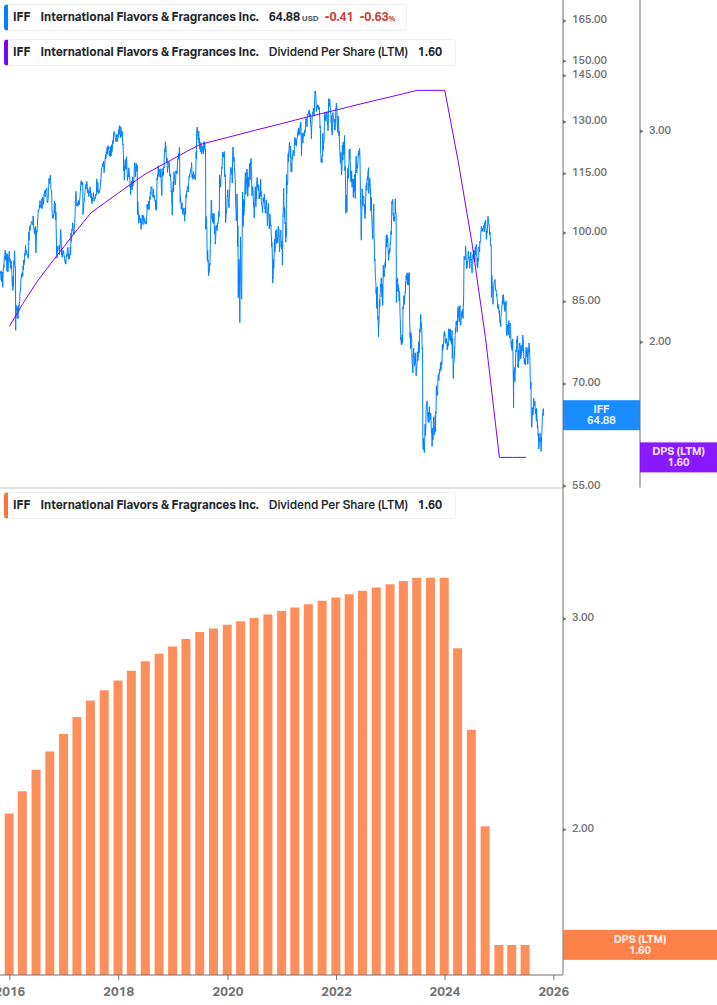The width and height of the screenshot is (717, 1005).
Task: Click the 2016 label on time axis
Action: click(x=12, y=992)
